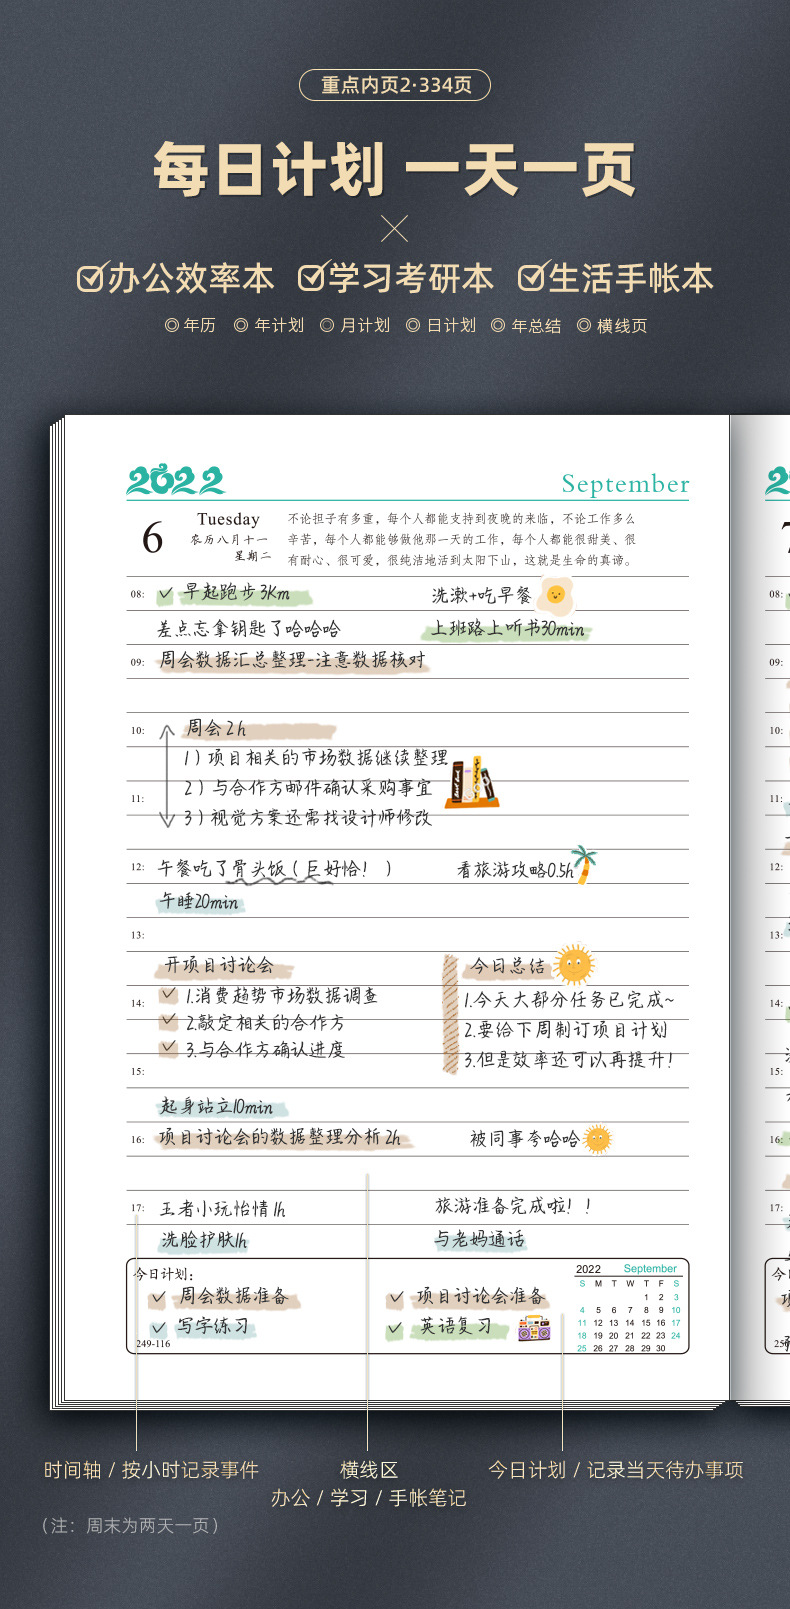Click the mini calendar's September header
Viewport: 790px width, 1609px height.
pyautogui.click(x=650, y=1268)
